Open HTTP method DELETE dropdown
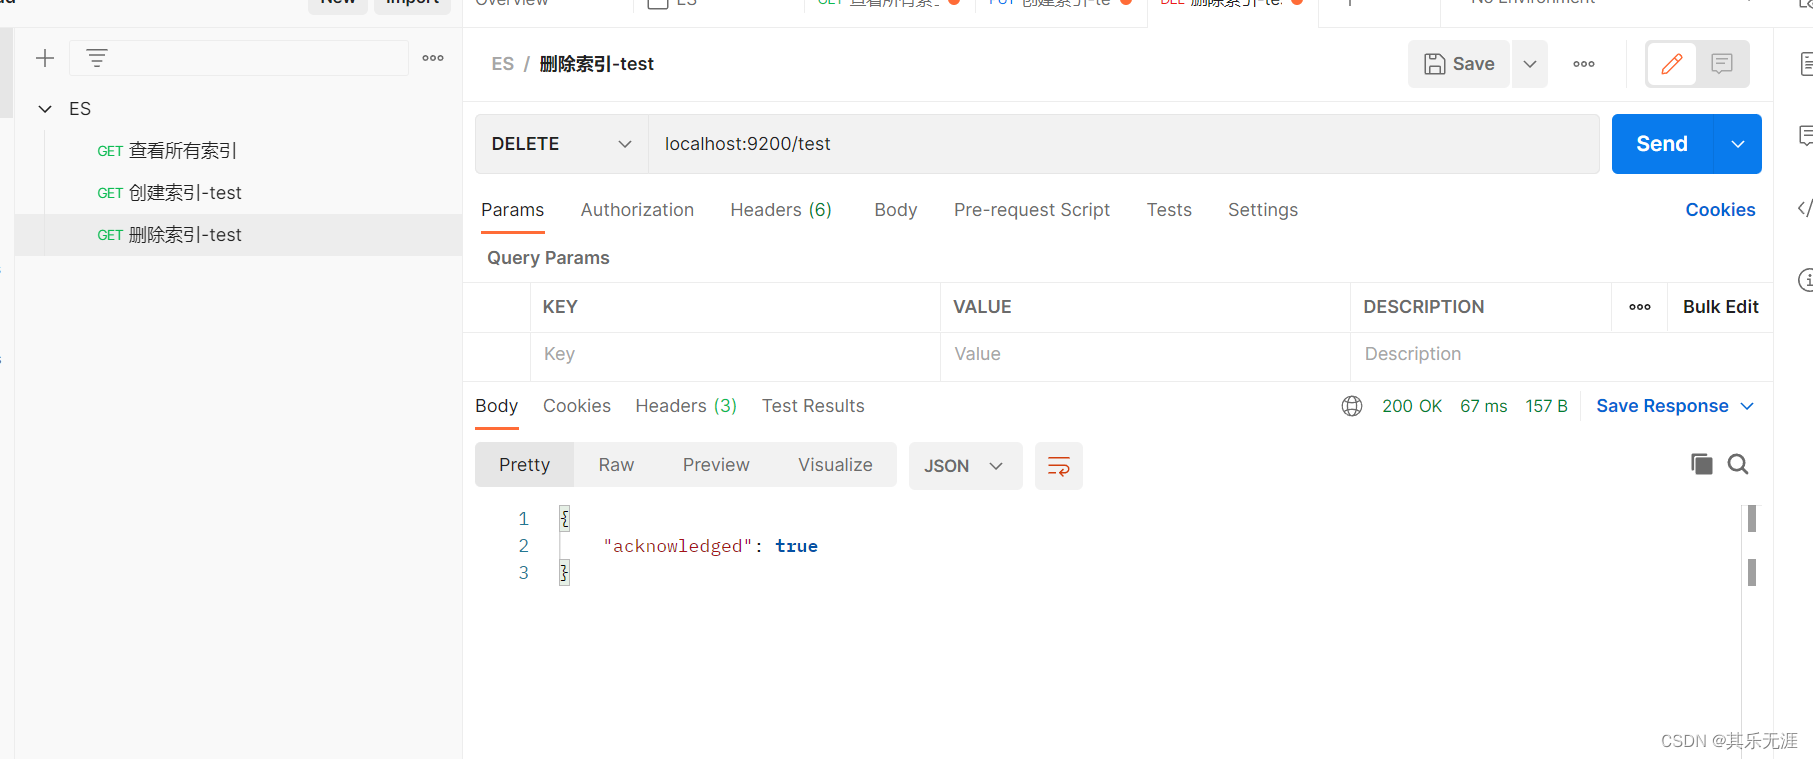The image size is (1813, 759). [562, 144]
